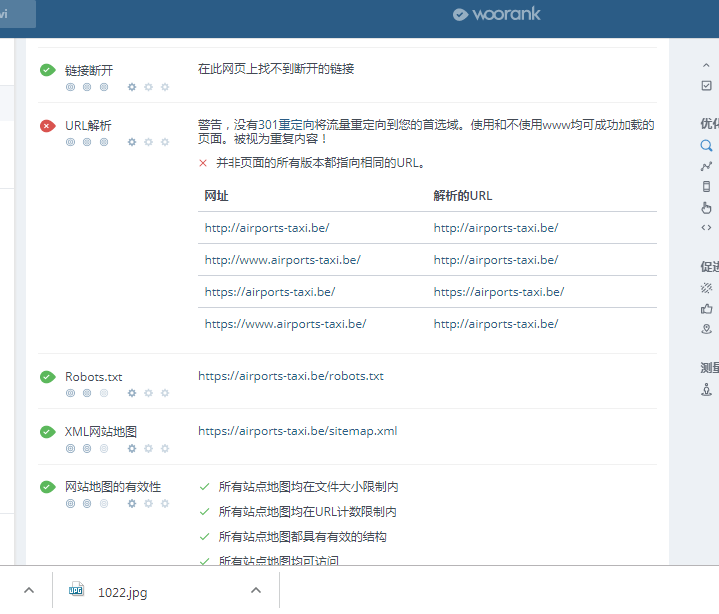Open resolved URL in the https://www row
Screen dimensions: 719x614
pyautogui.click(x=496, y=324)
